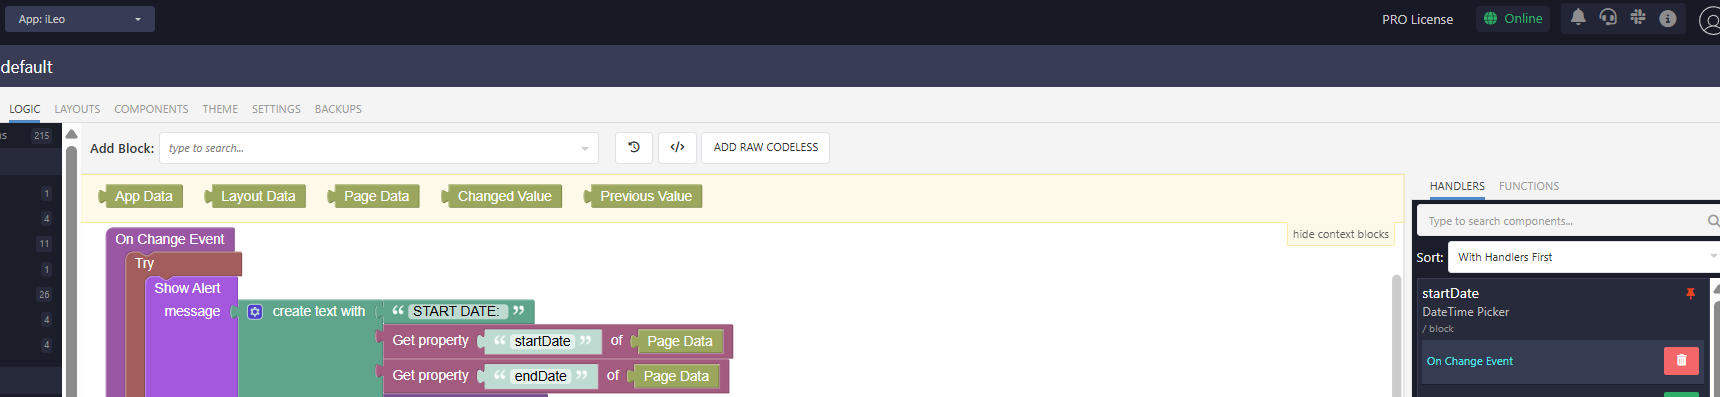1720x397 pixels.
Task: Click the green globe Online icon
Action: tap(1490, 18)
